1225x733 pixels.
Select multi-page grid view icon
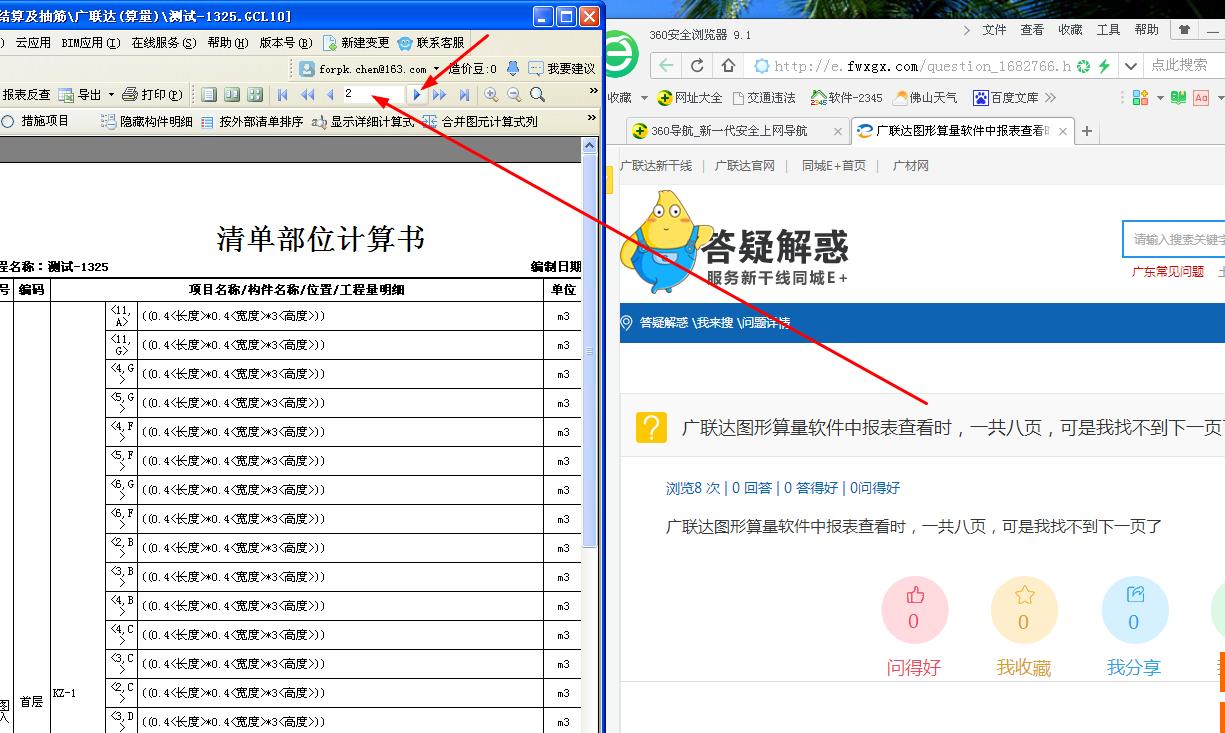pos(255,95)
